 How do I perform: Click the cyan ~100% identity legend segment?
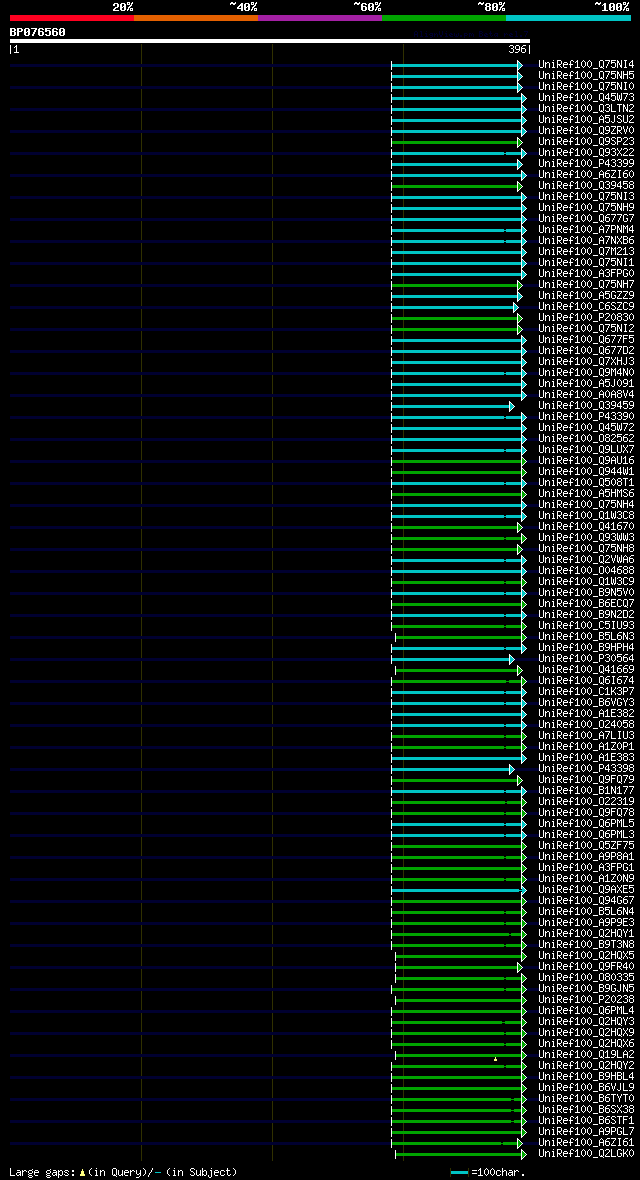[568, 17]
